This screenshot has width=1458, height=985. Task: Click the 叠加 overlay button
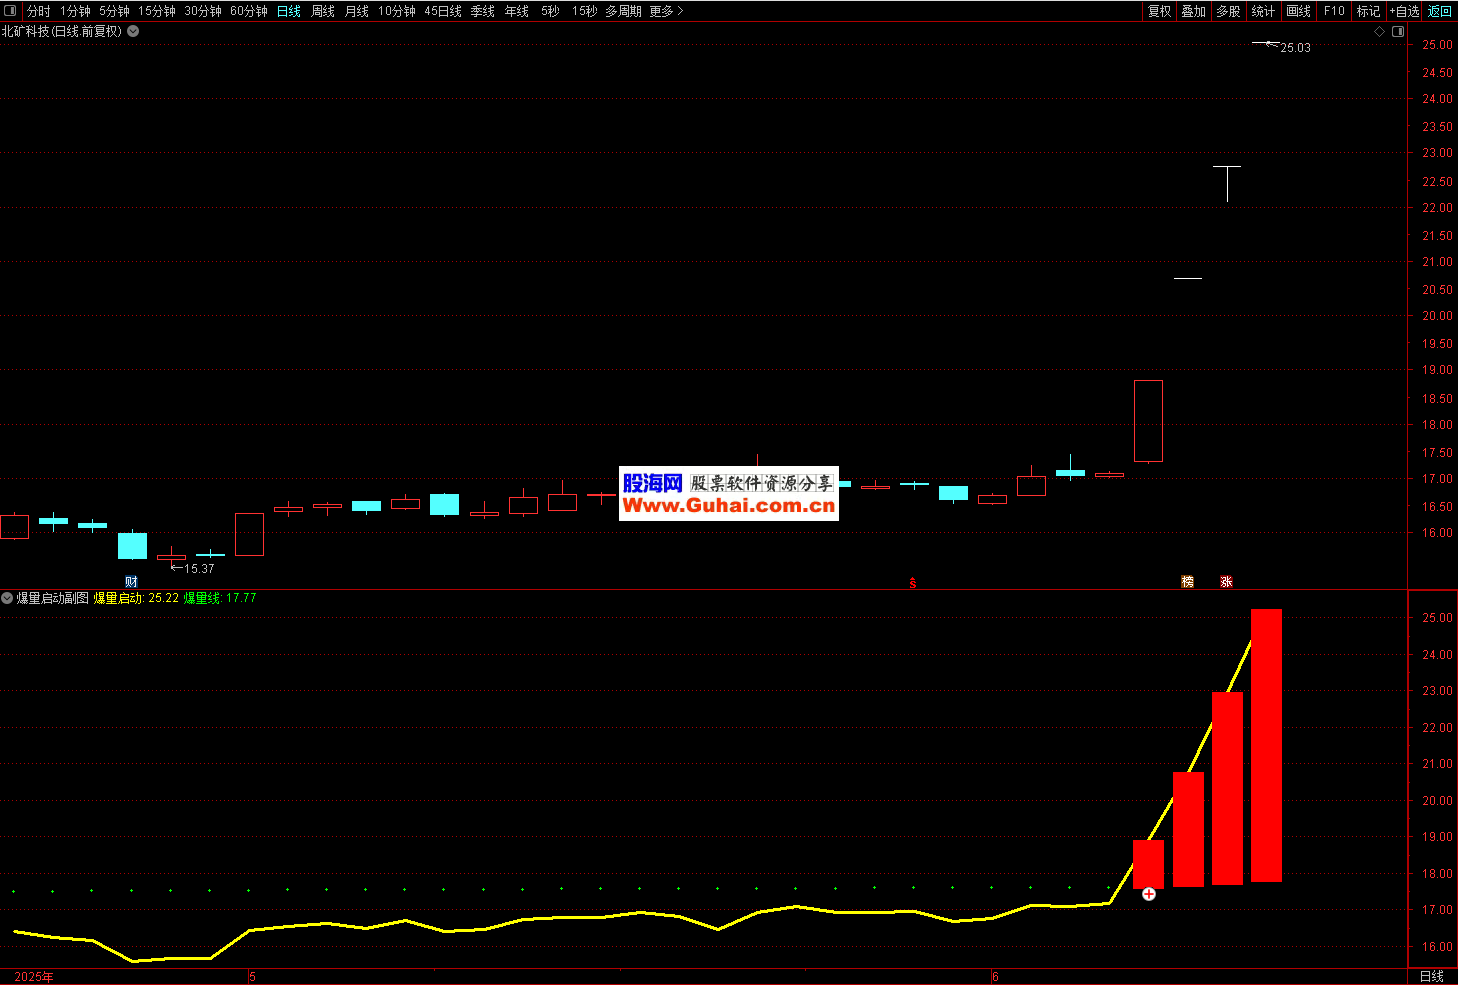pyautogui.click(x=1193, y=11)
